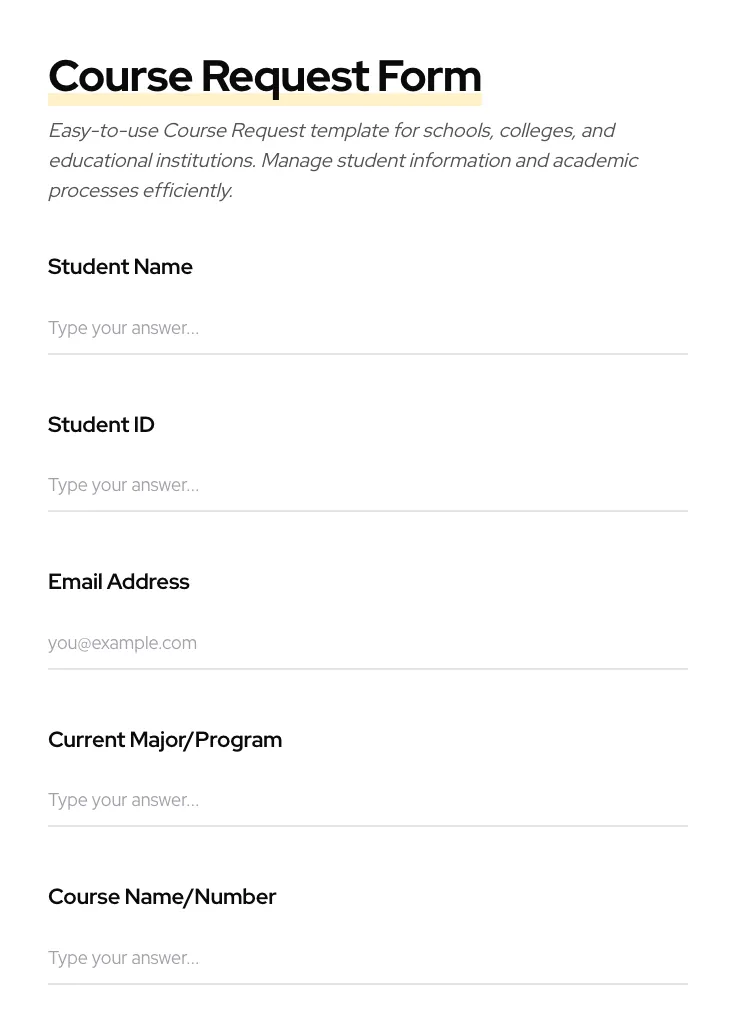Click "processes efficiently" in the description

pos(140,191)
